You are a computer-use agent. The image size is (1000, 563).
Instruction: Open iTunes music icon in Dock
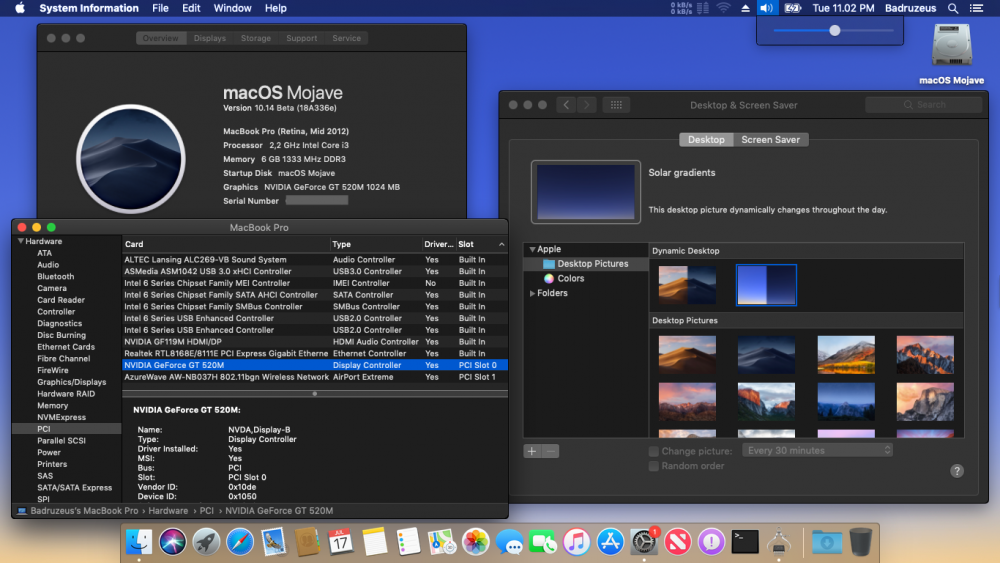[x=577, y=541]
